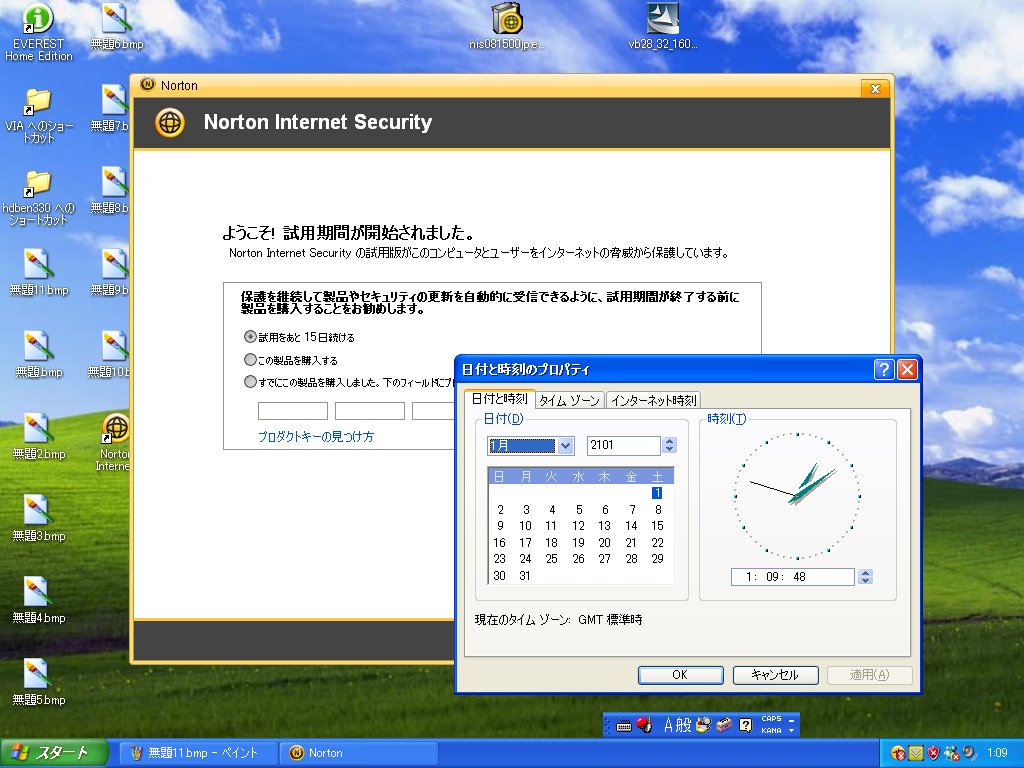This screenshot has width=1024, height=768.
Task: Select day 31 in the calendar
Action: tap(525, 575)
